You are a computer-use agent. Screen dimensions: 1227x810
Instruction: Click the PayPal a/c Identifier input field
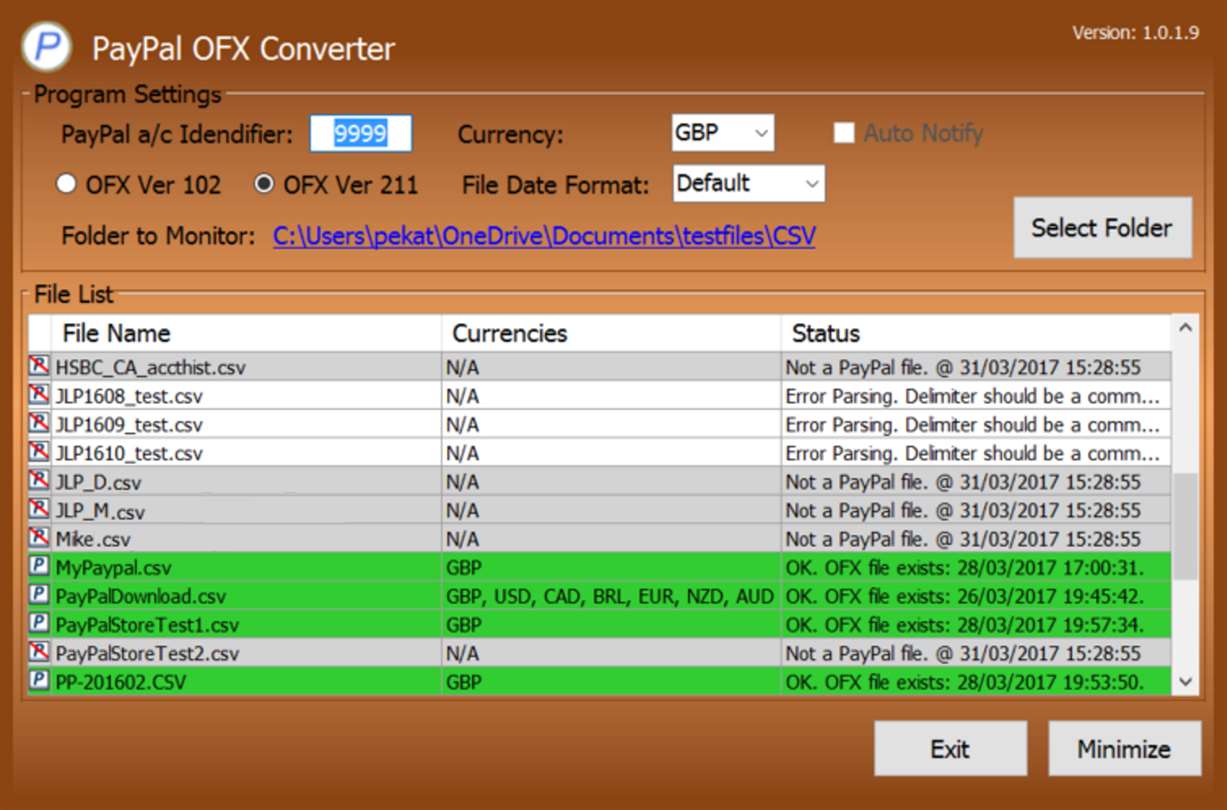[x=360, y=133]
